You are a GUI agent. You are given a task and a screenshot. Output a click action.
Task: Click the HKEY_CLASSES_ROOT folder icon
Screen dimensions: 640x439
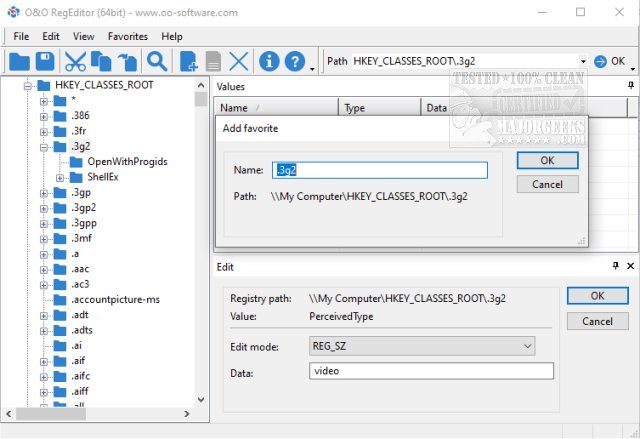(44, 85)
